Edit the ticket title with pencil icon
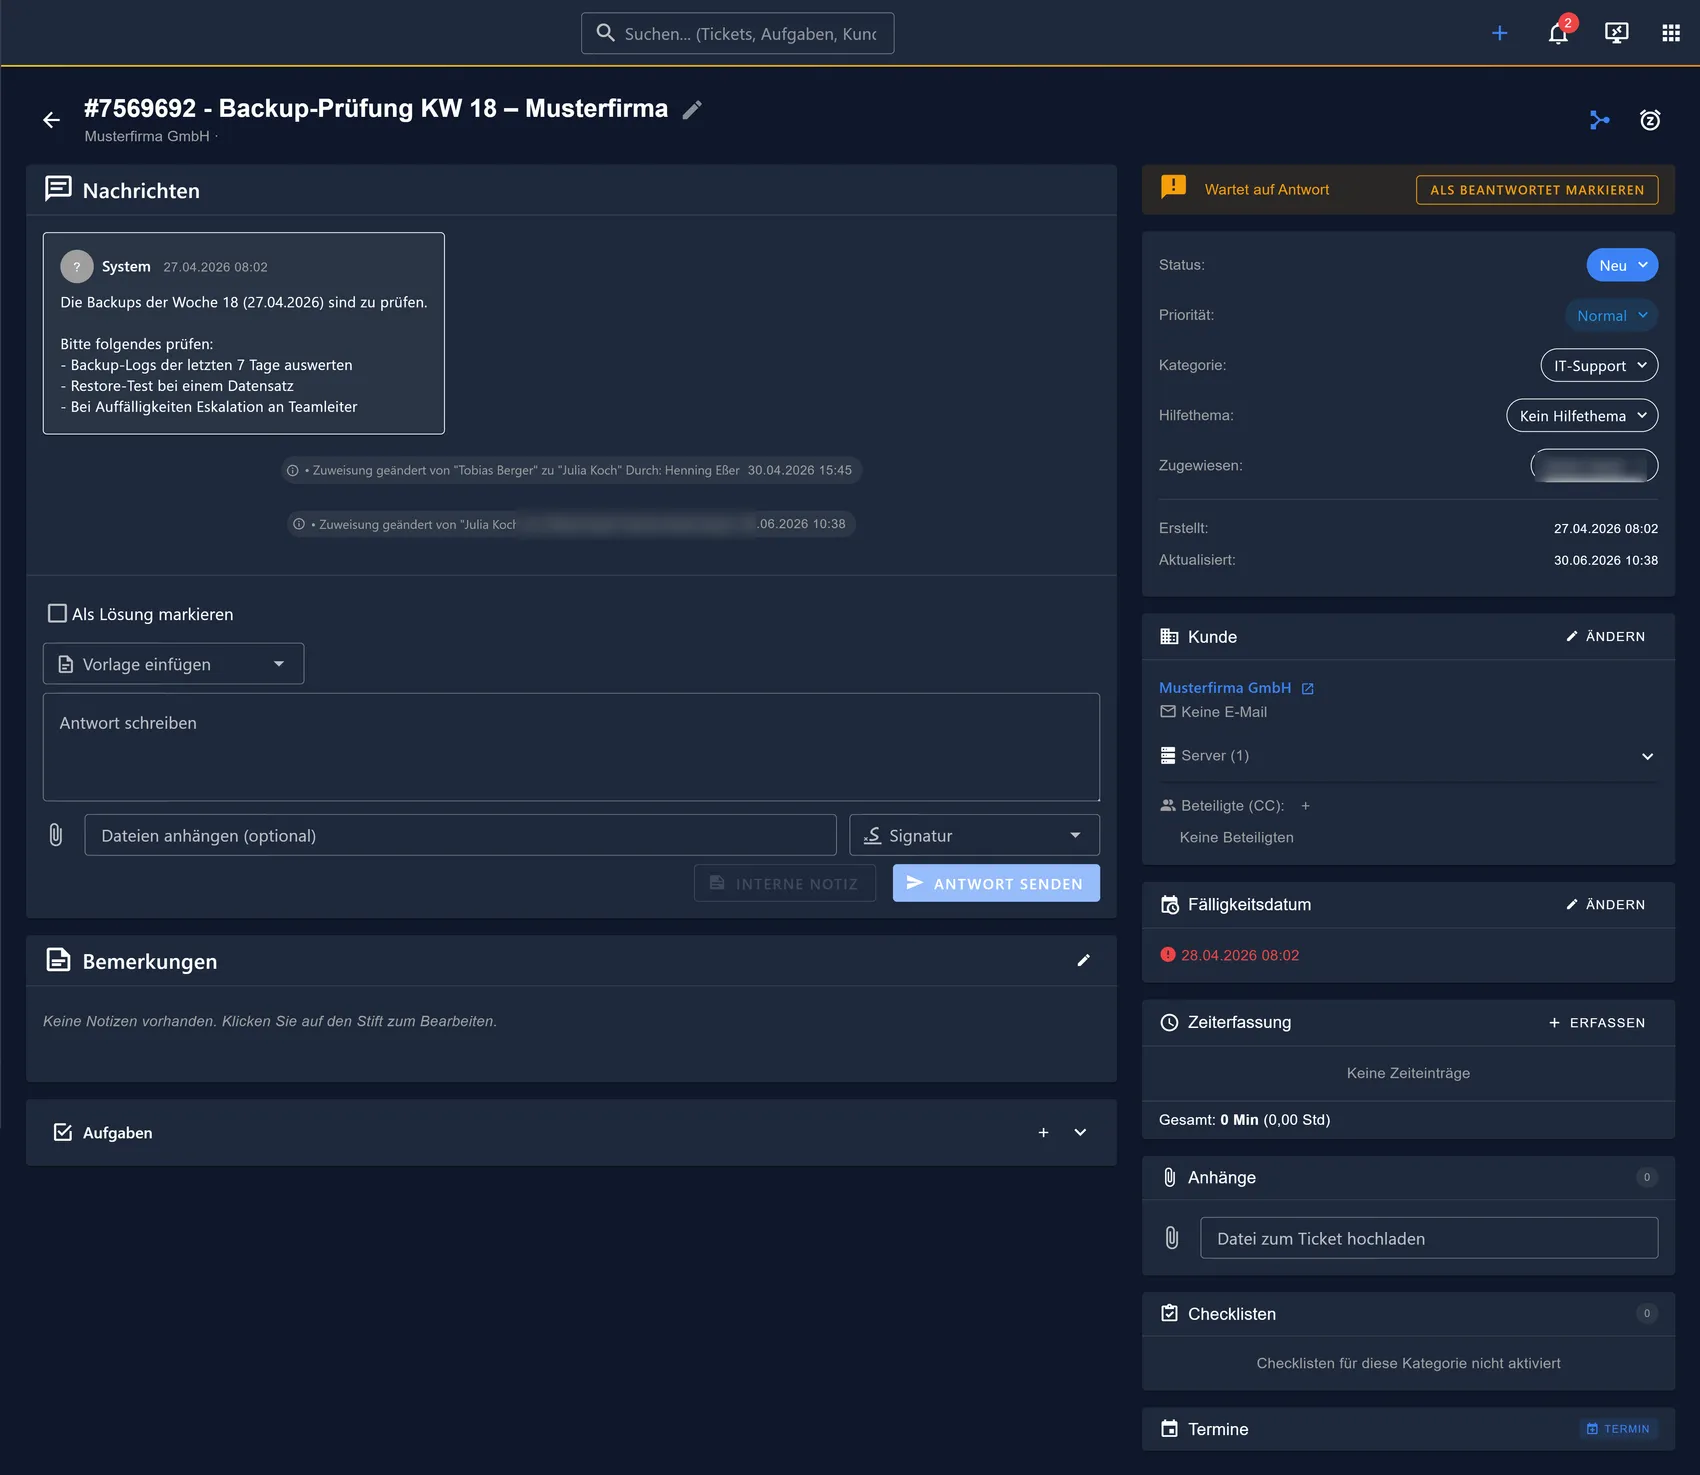The image size is (1700, 1475). [x=692, y=110]
